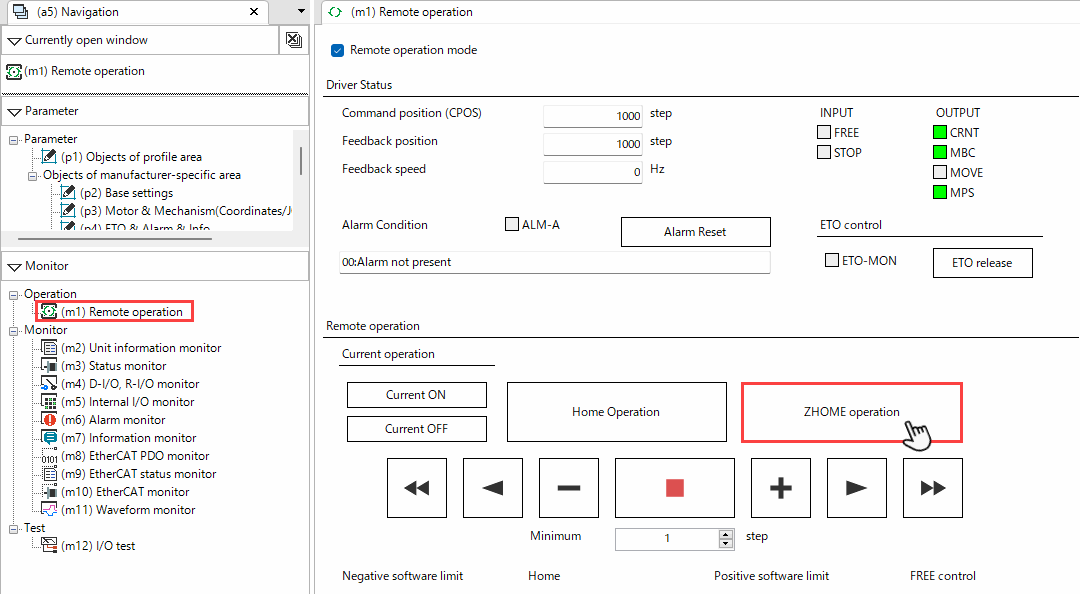
Task: Decrease the Minimum step spinner
Action: pos(726,544)
